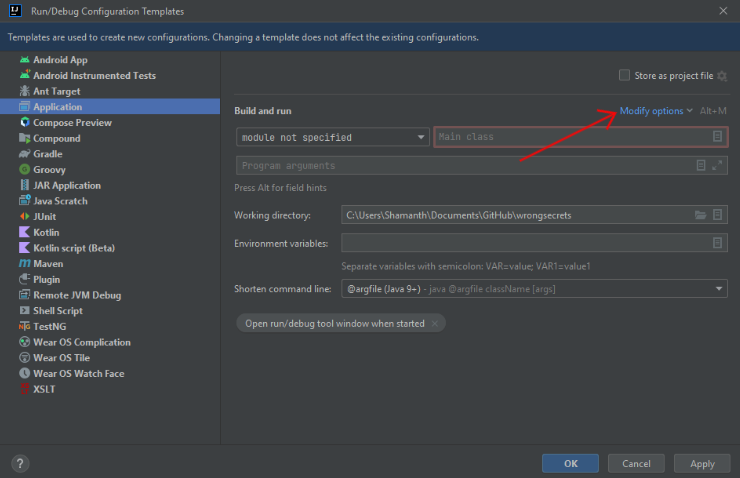Open the Working directory folder browse icon
The width and height of the screenshot is (740, 478).
(700, 215)
